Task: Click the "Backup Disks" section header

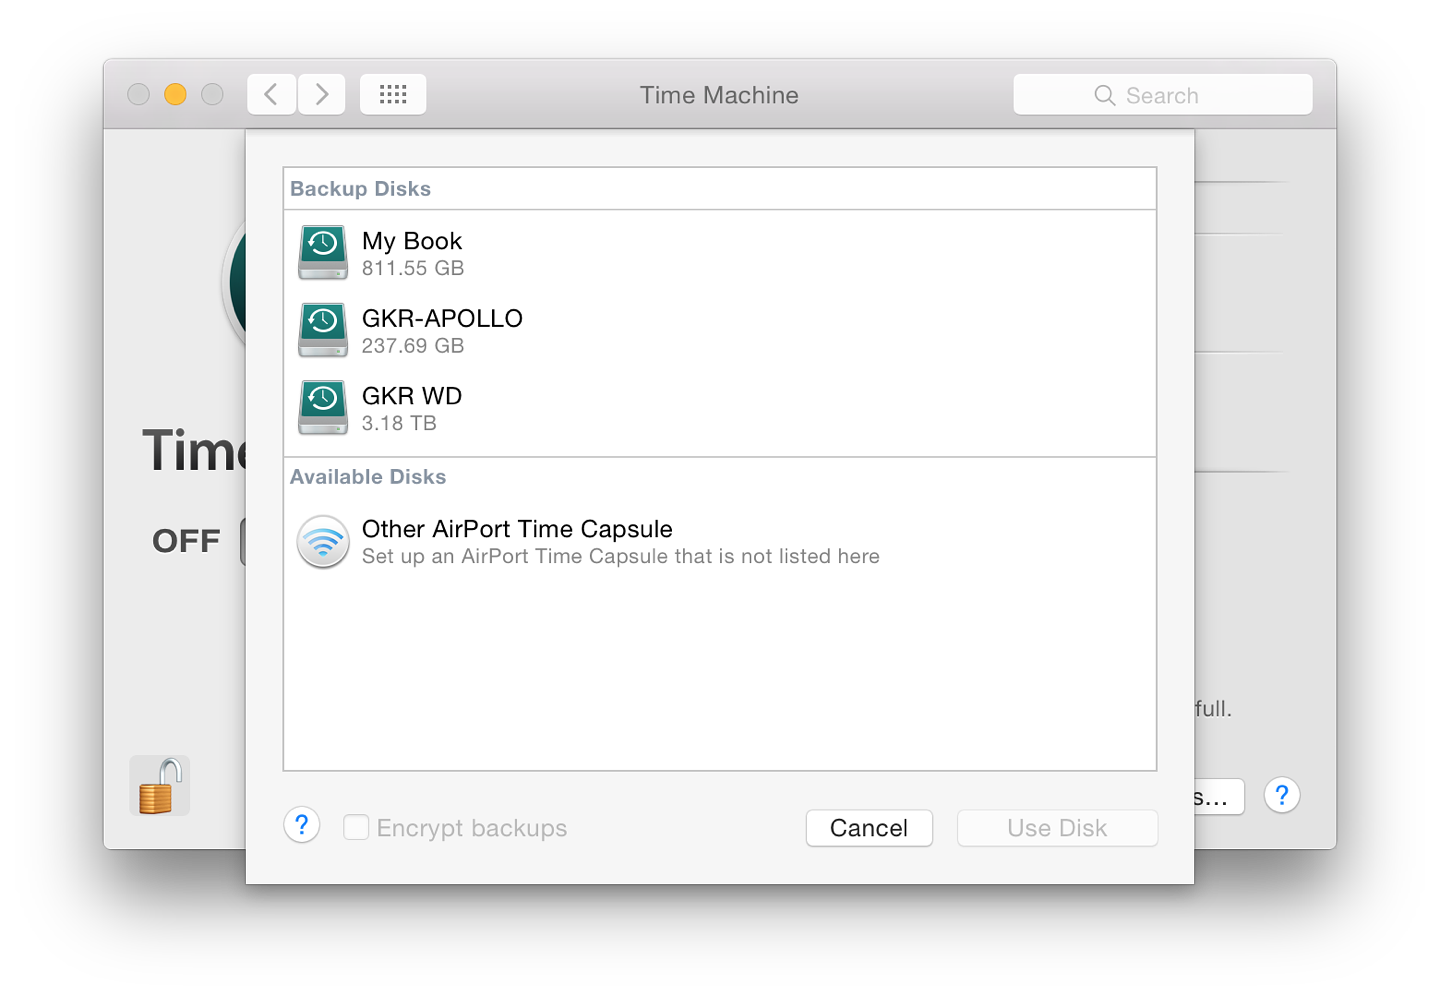Action: click(x=360, y=189)
